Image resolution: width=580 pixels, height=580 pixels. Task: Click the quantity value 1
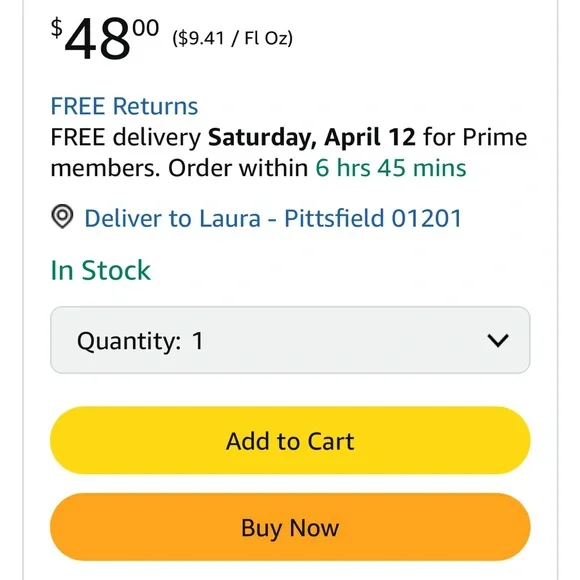pyautogui.click(x=198, y=341)
